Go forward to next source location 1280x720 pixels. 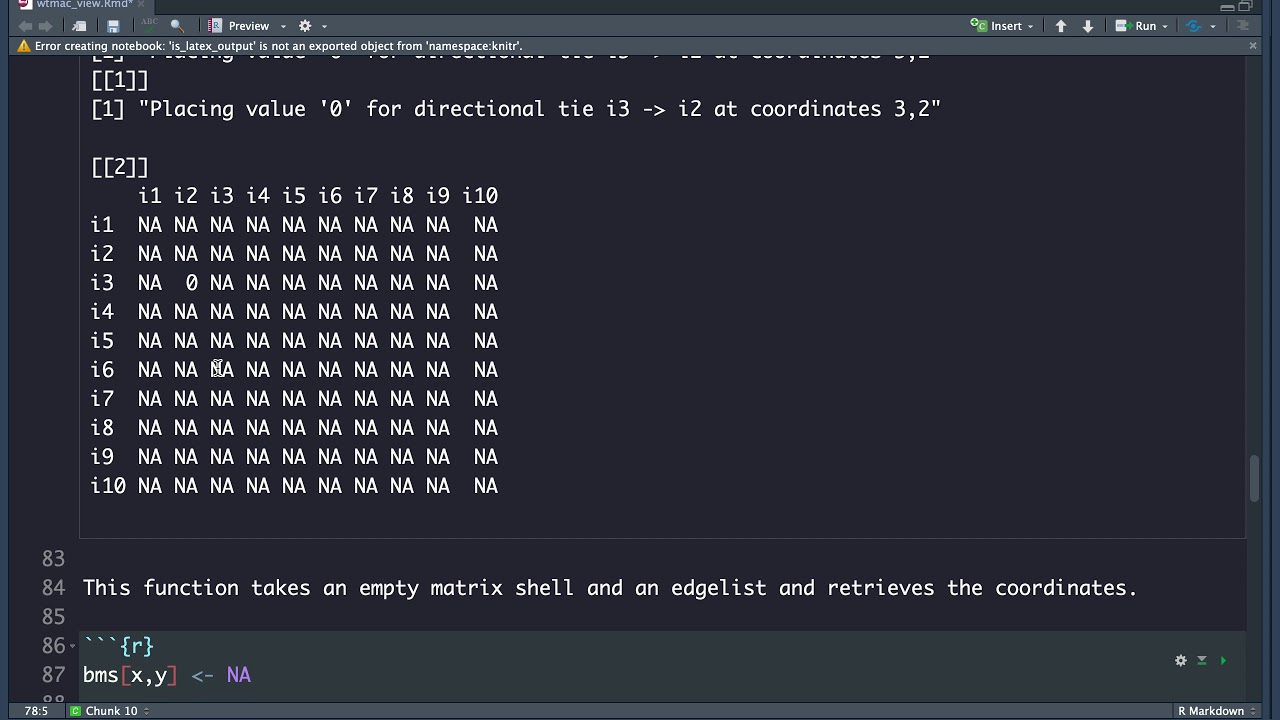pyautogui.click(x=44, y=26)
